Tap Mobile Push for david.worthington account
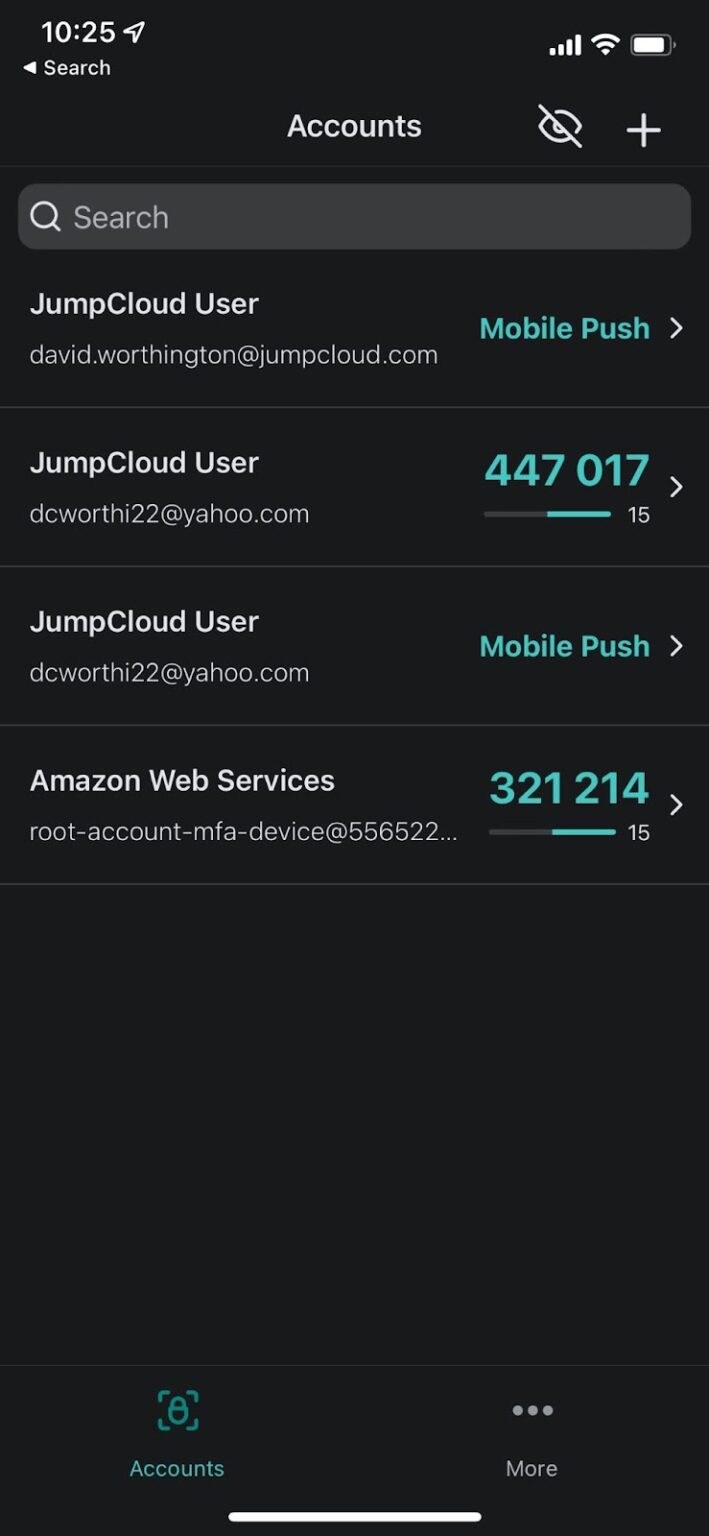Screen dimensions: 709x1536 coord(563,328)
